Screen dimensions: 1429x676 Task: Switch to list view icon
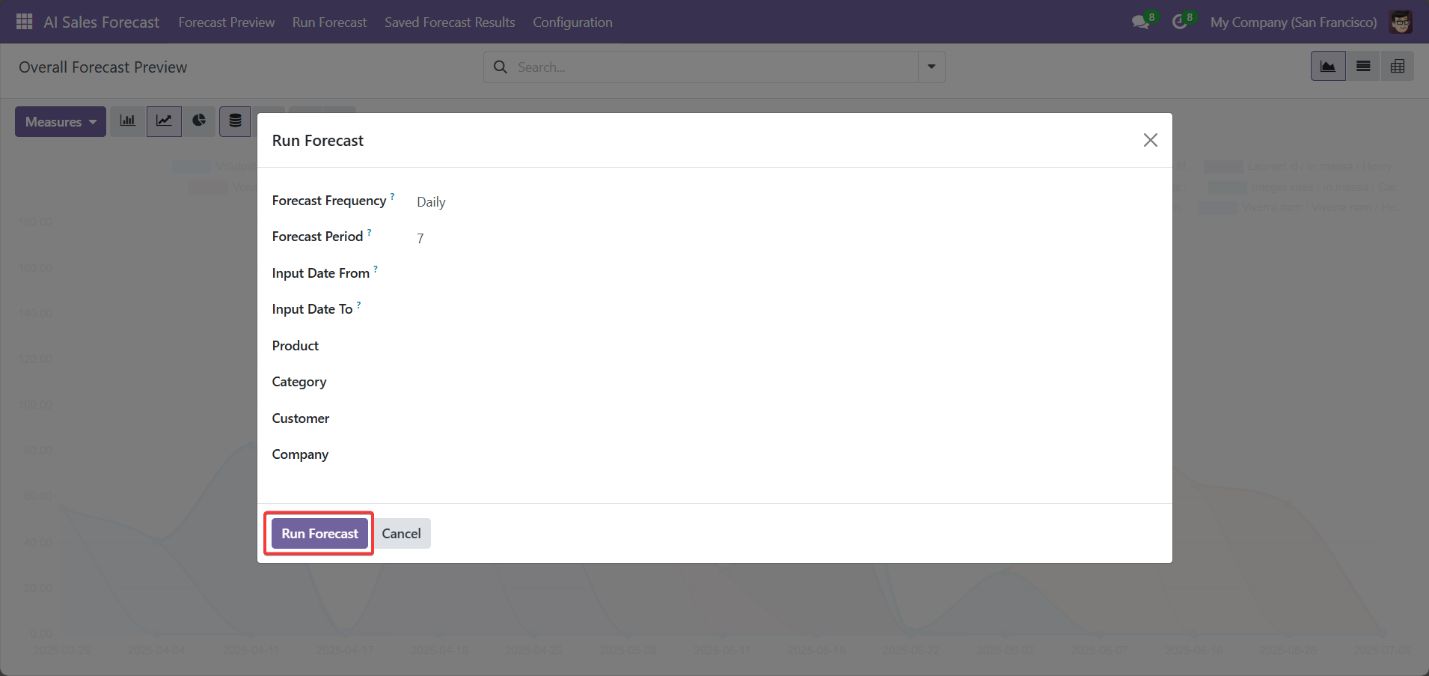tap(1363, 66)
